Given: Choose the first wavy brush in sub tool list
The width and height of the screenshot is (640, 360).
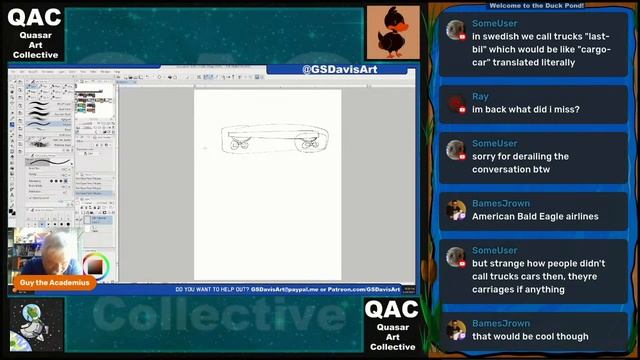Looking at the screenshot, I should pyautogui.click(x=49, y=103).
